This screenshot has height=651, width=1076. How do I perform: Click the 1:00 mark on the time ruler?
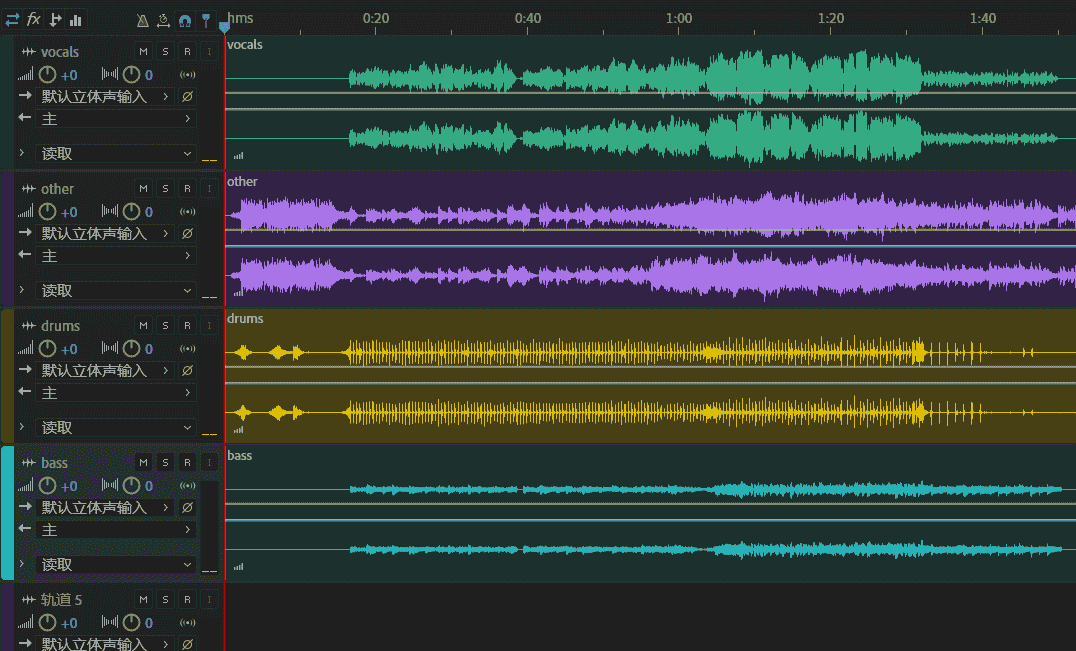tap(678, 19)
